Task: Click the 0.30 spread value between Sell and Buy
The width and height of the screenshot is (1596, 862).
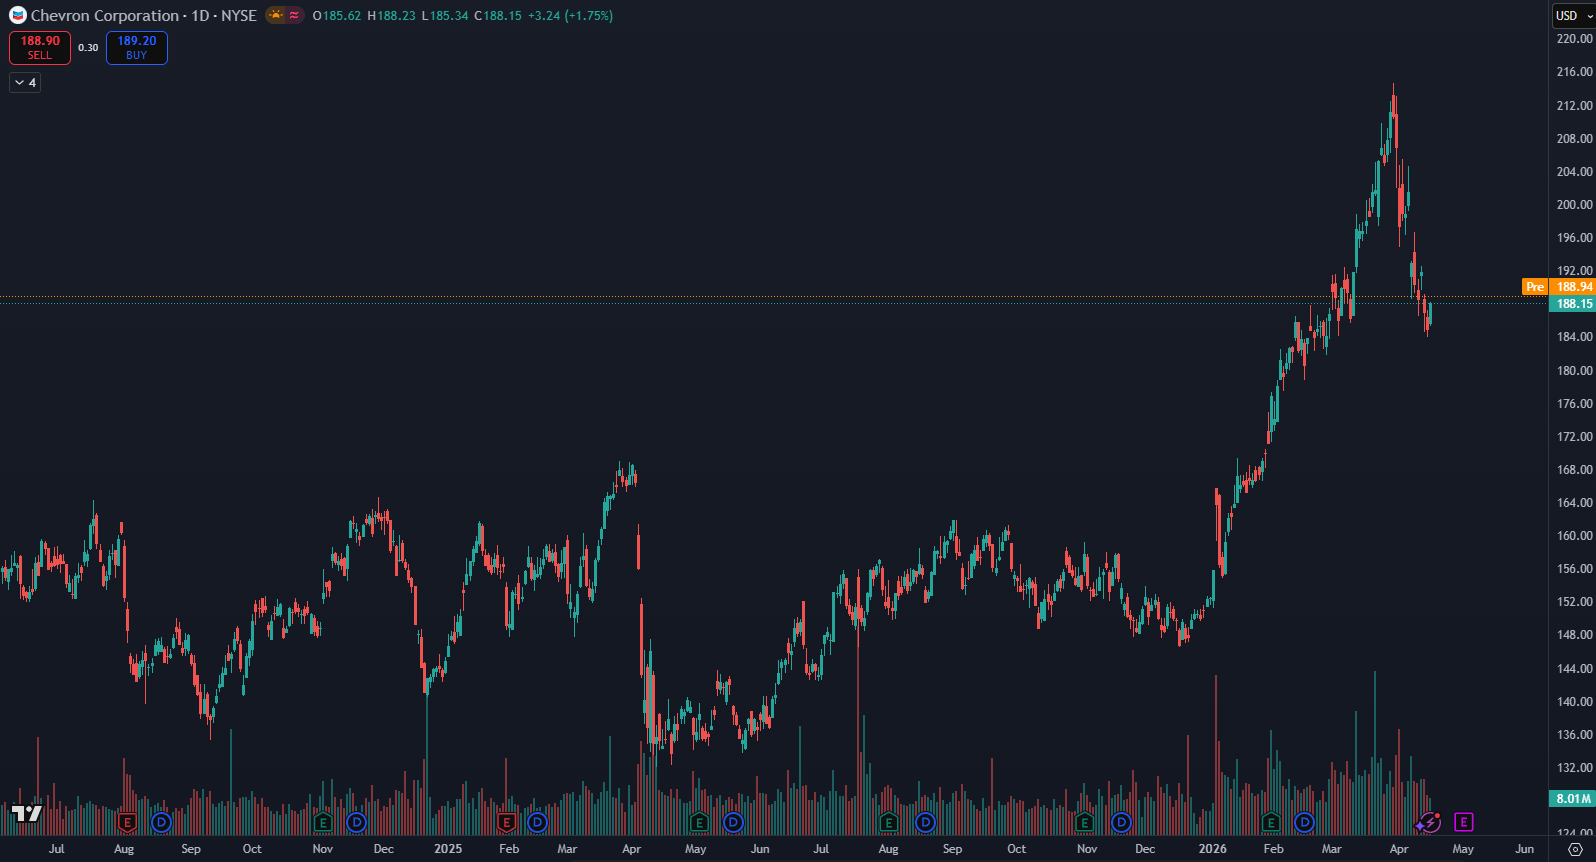Action: point(88,48)
